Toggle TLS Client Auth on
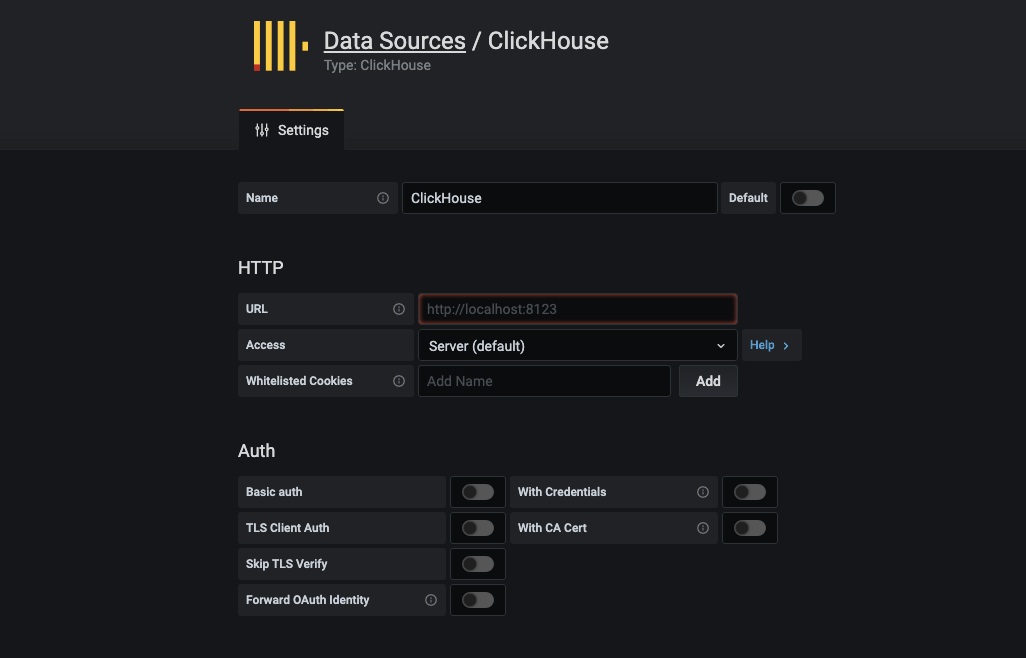The width and height of the screenshot is (1026, 658). (x=477, y=527)
